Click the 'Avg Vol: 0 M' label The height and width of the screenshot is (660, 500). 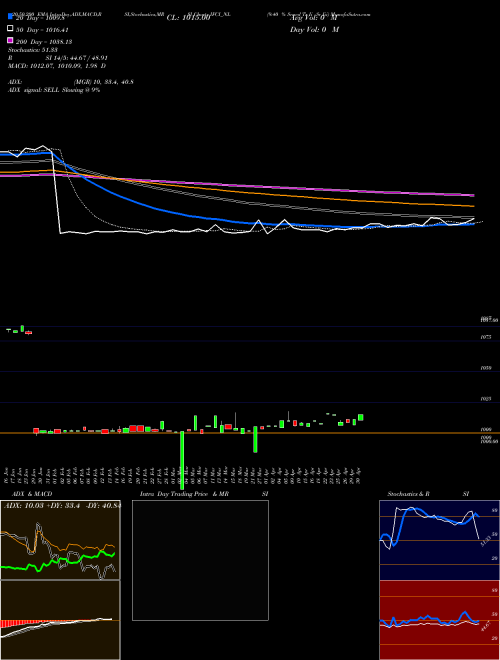pos(314,18)
